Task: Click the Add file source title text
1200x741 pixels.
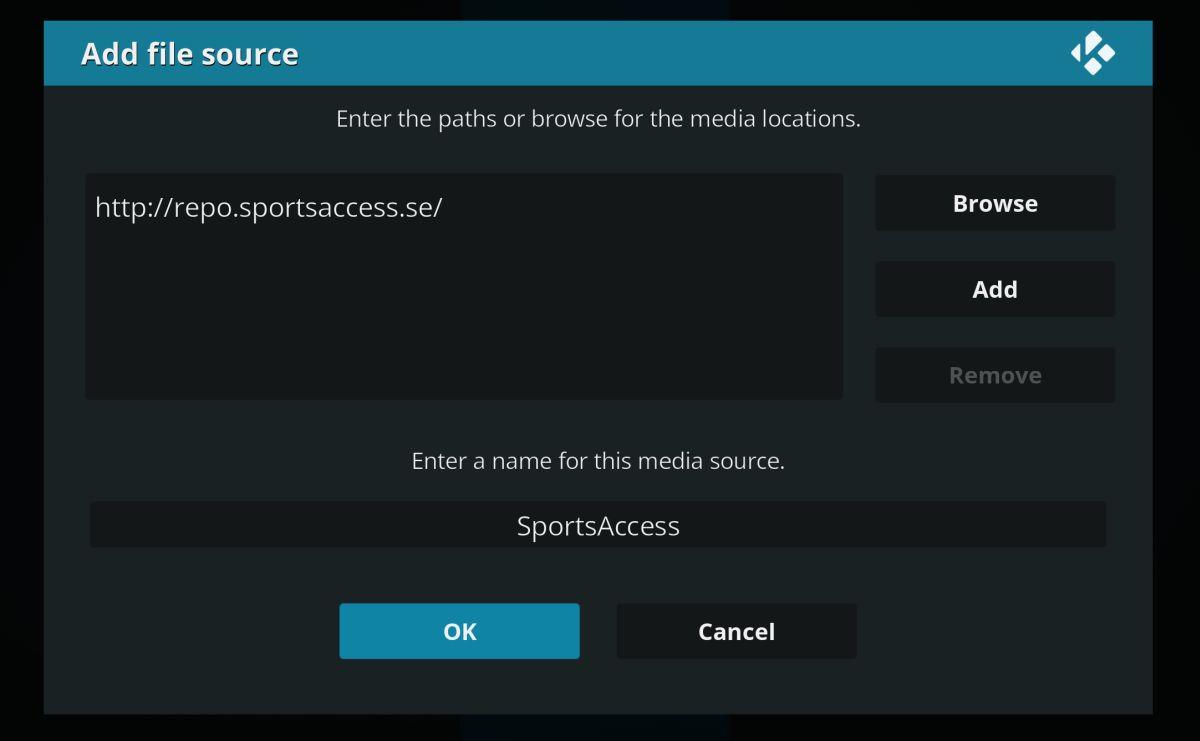Action: tap(190, 54)
